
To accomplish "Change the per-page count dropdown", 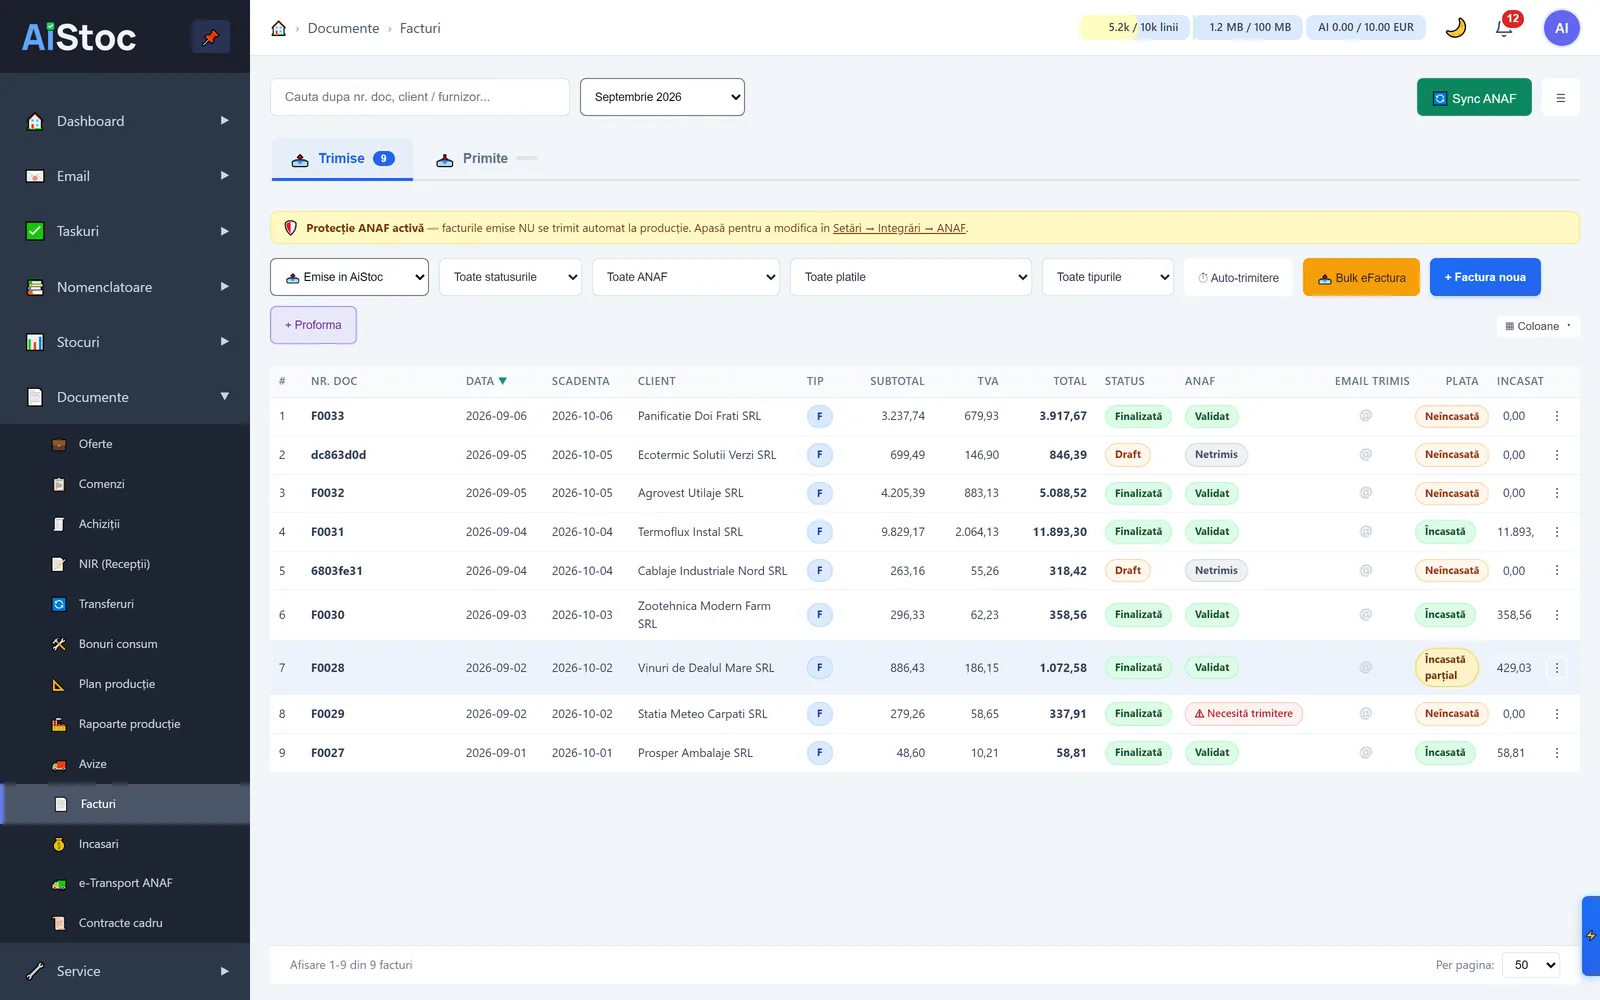I will [1532, 965].
